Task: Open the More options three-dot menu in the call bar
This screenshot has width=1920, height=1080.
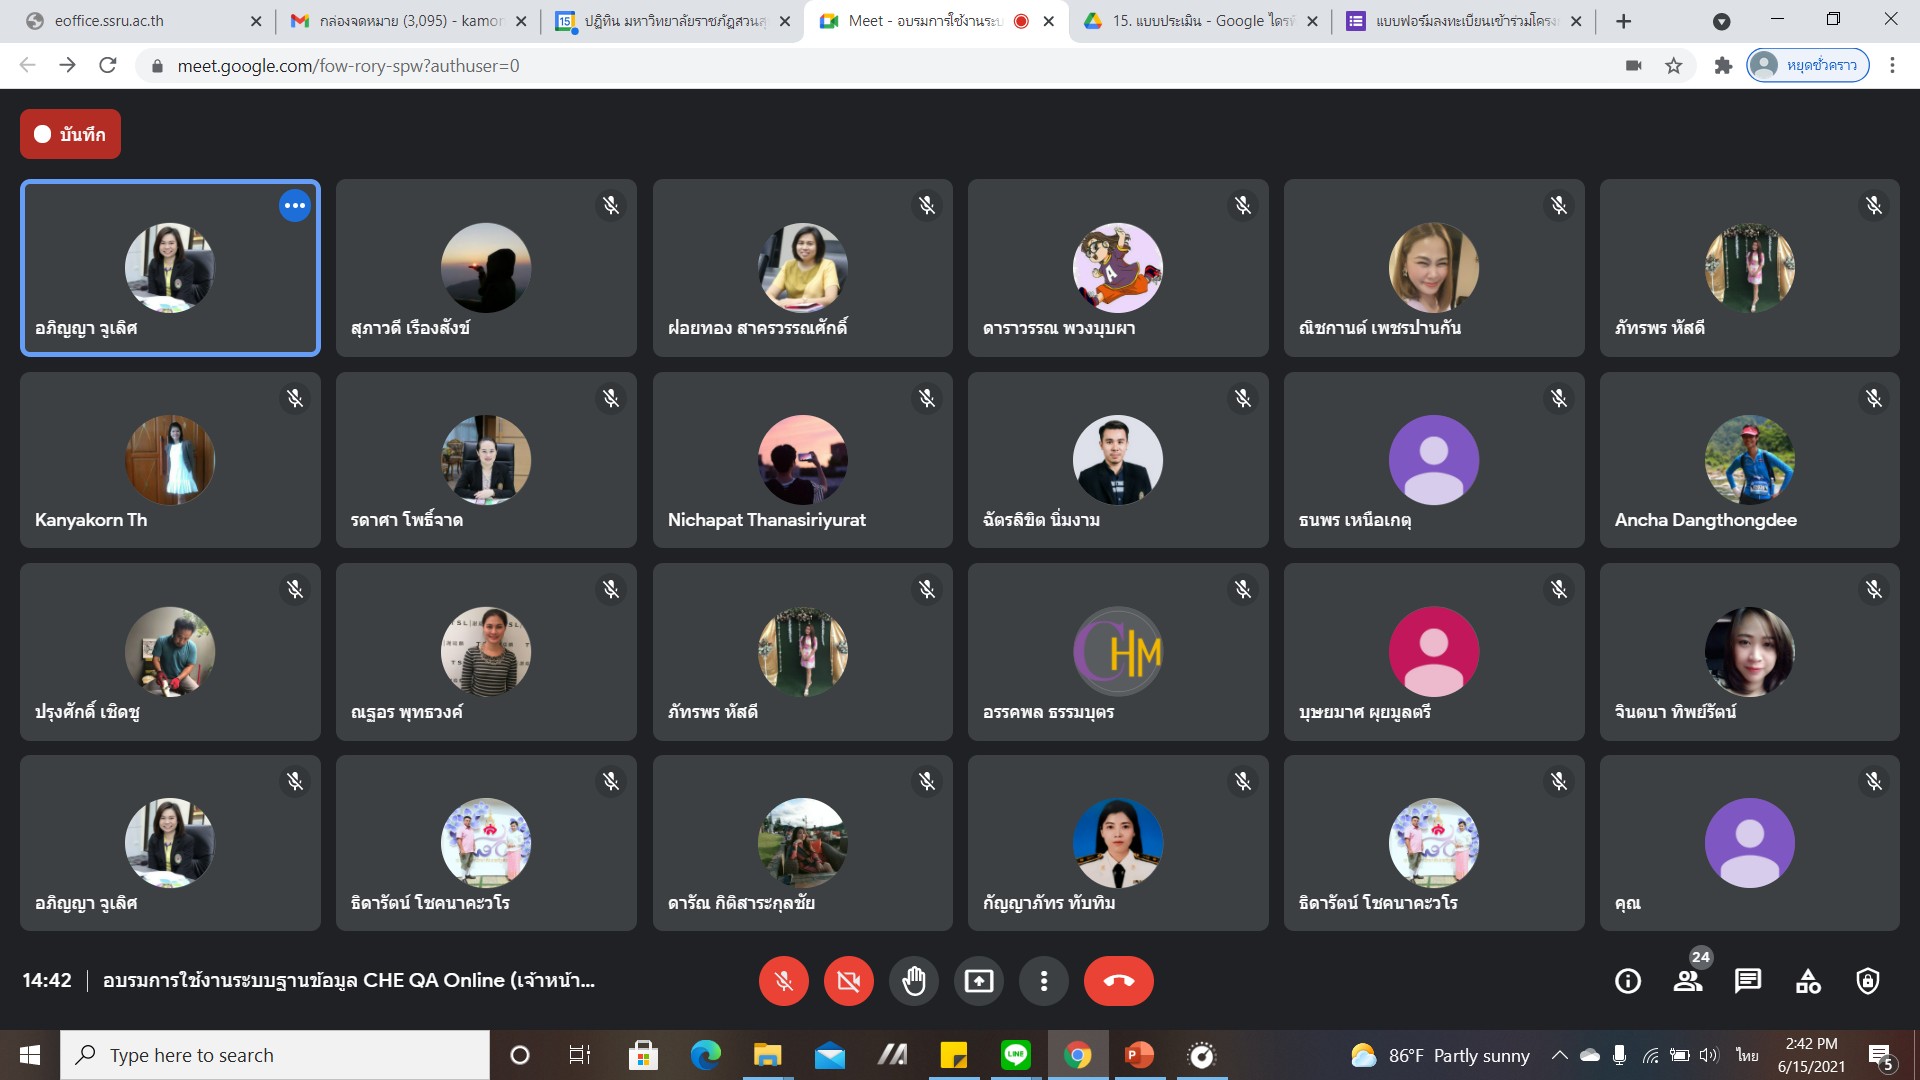Action: (x=1043, y=981)
